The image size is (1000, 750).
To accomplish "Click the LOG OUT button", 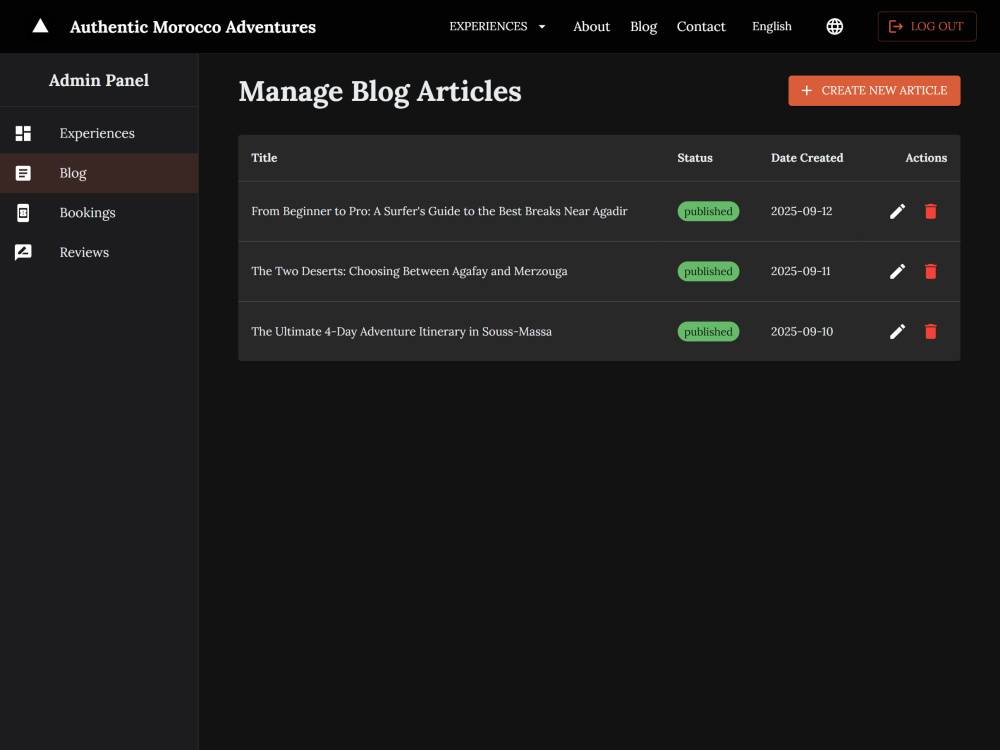I will pos(927,26).
